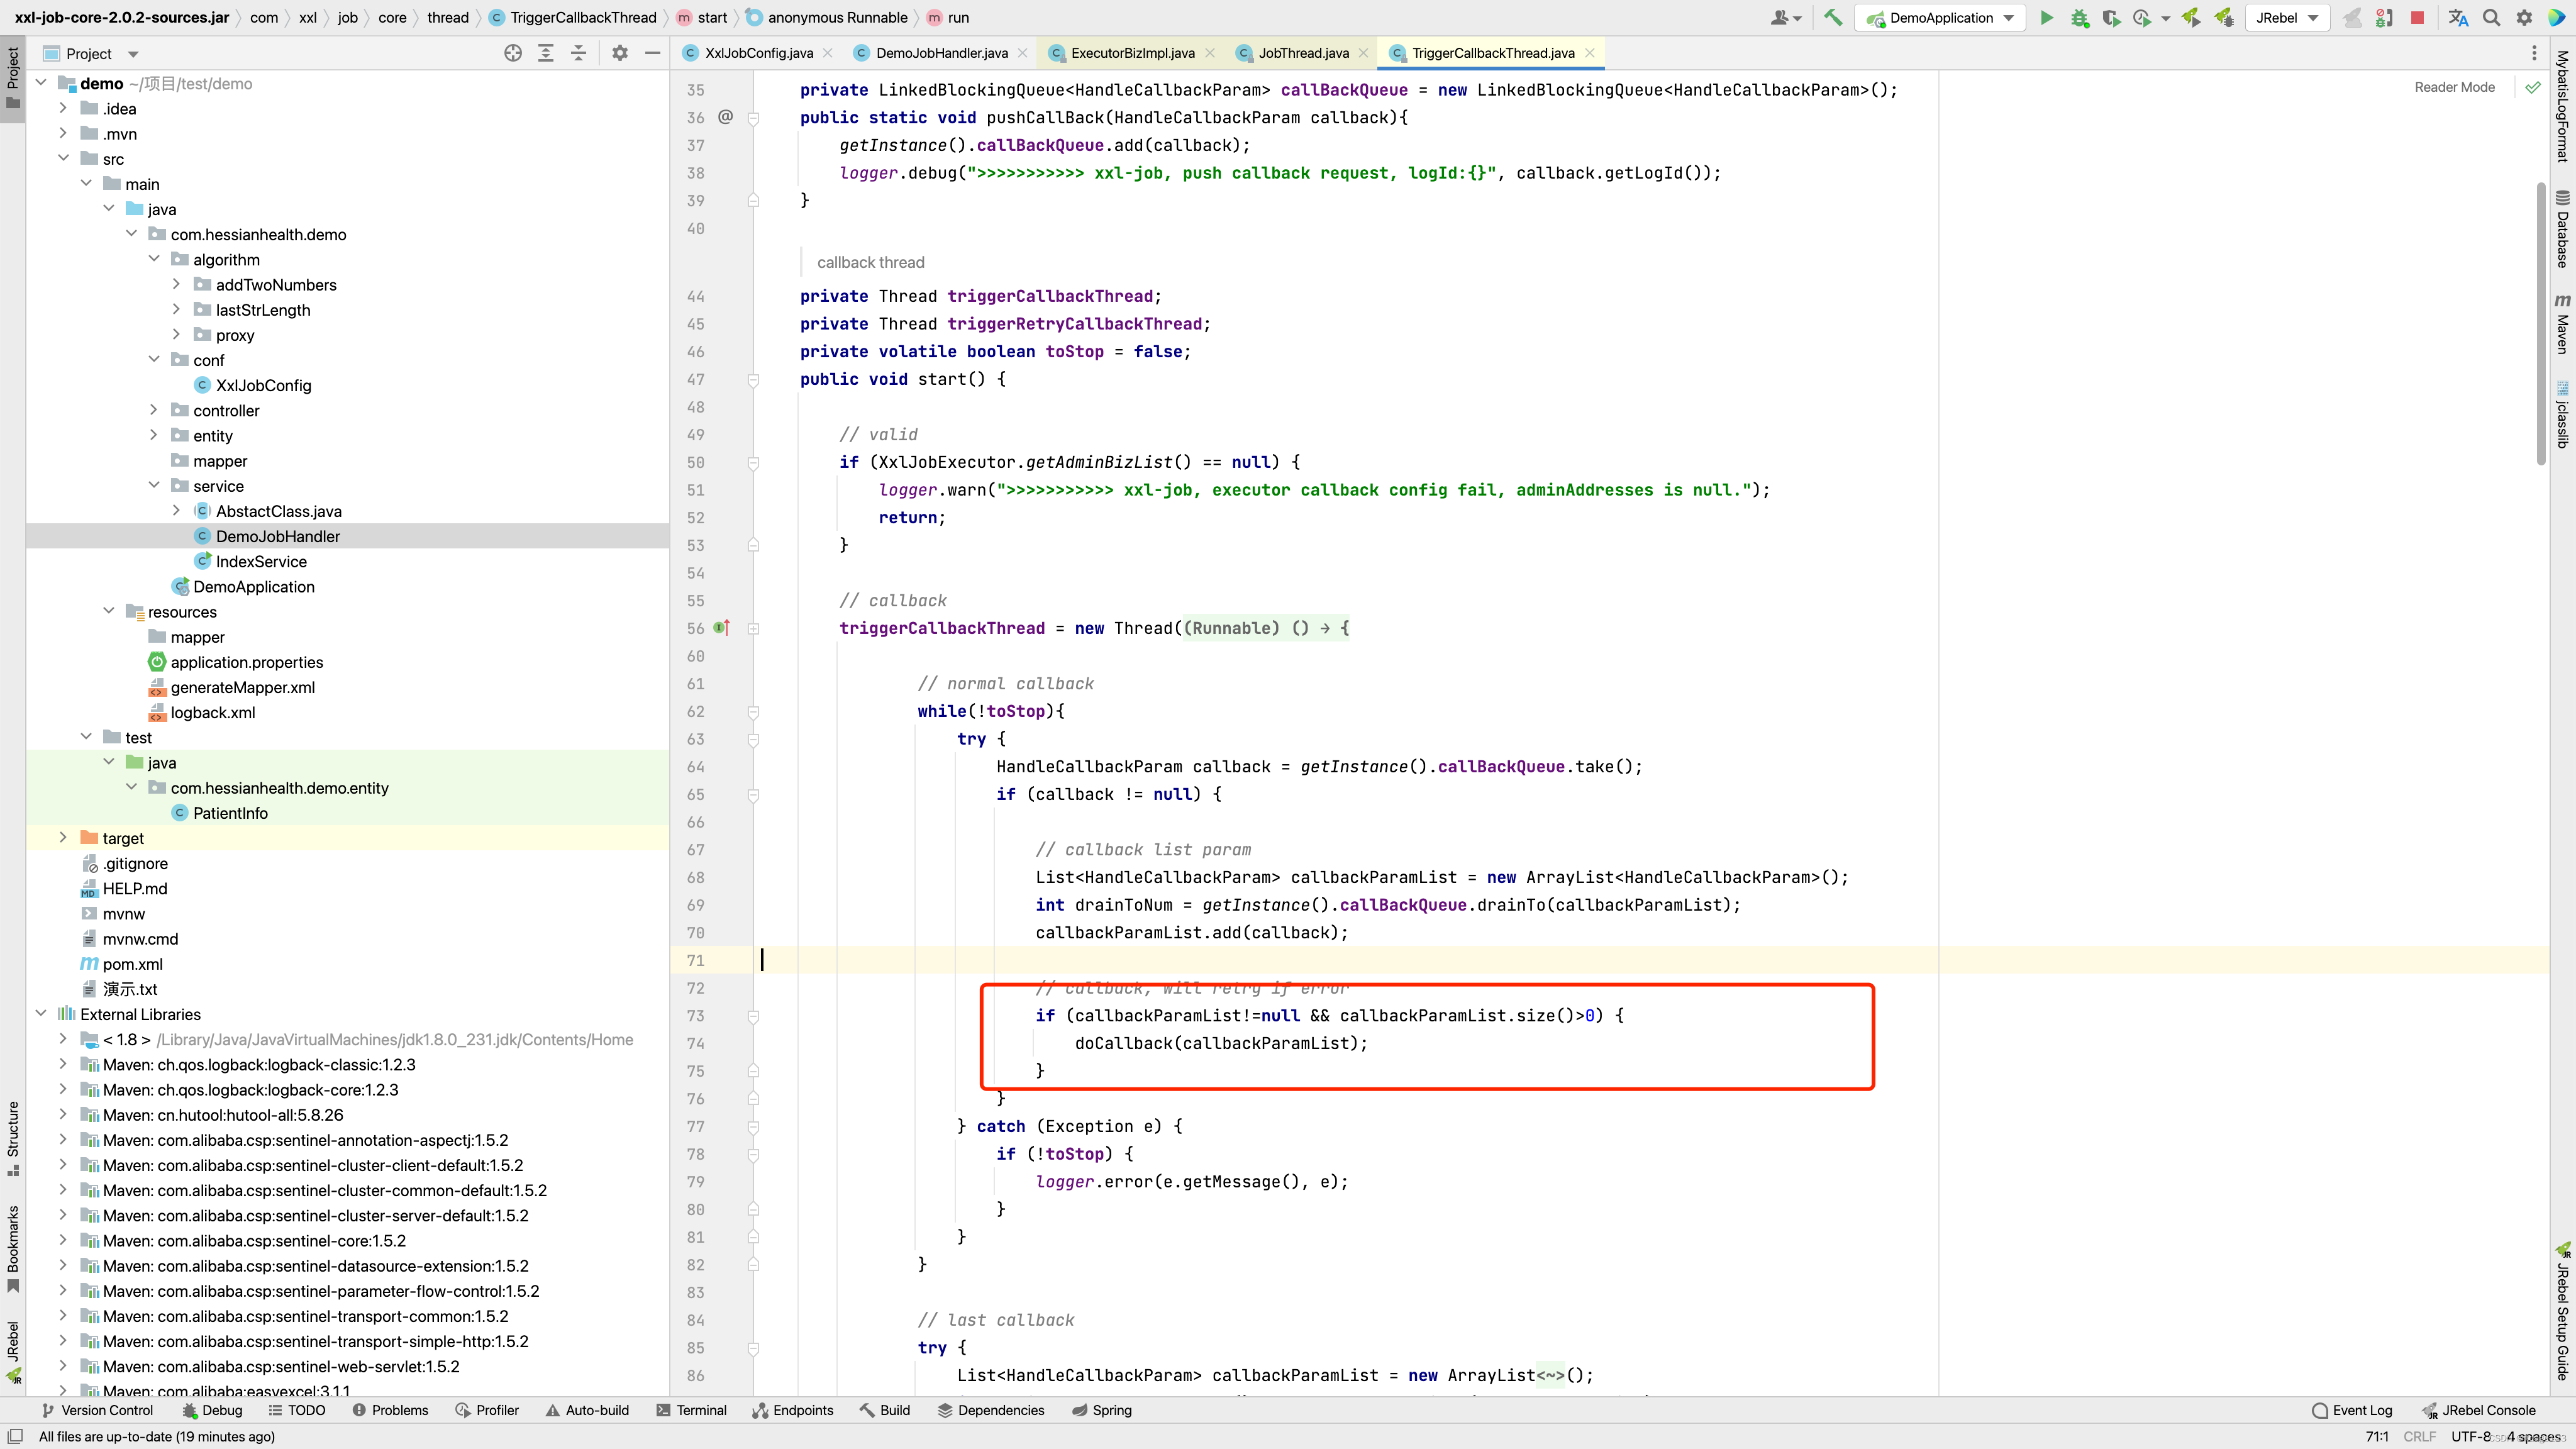This screenshot has height=1449, width=2576.
Task: Select pom.xml in the project tree
Action: pos(132,964)
